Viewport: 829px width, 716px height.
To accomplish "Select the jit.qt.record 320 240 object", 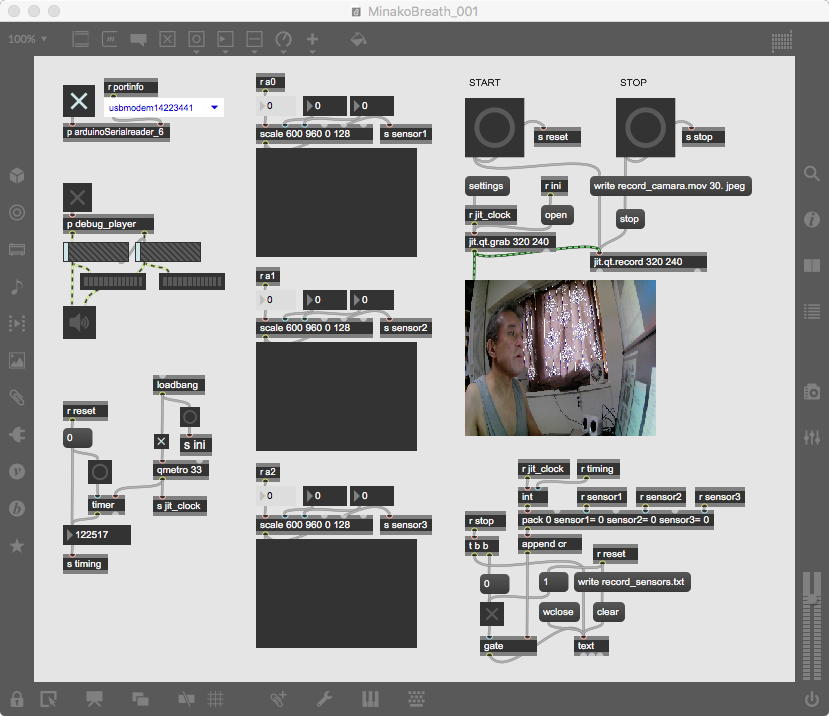I will coord(648,262).
